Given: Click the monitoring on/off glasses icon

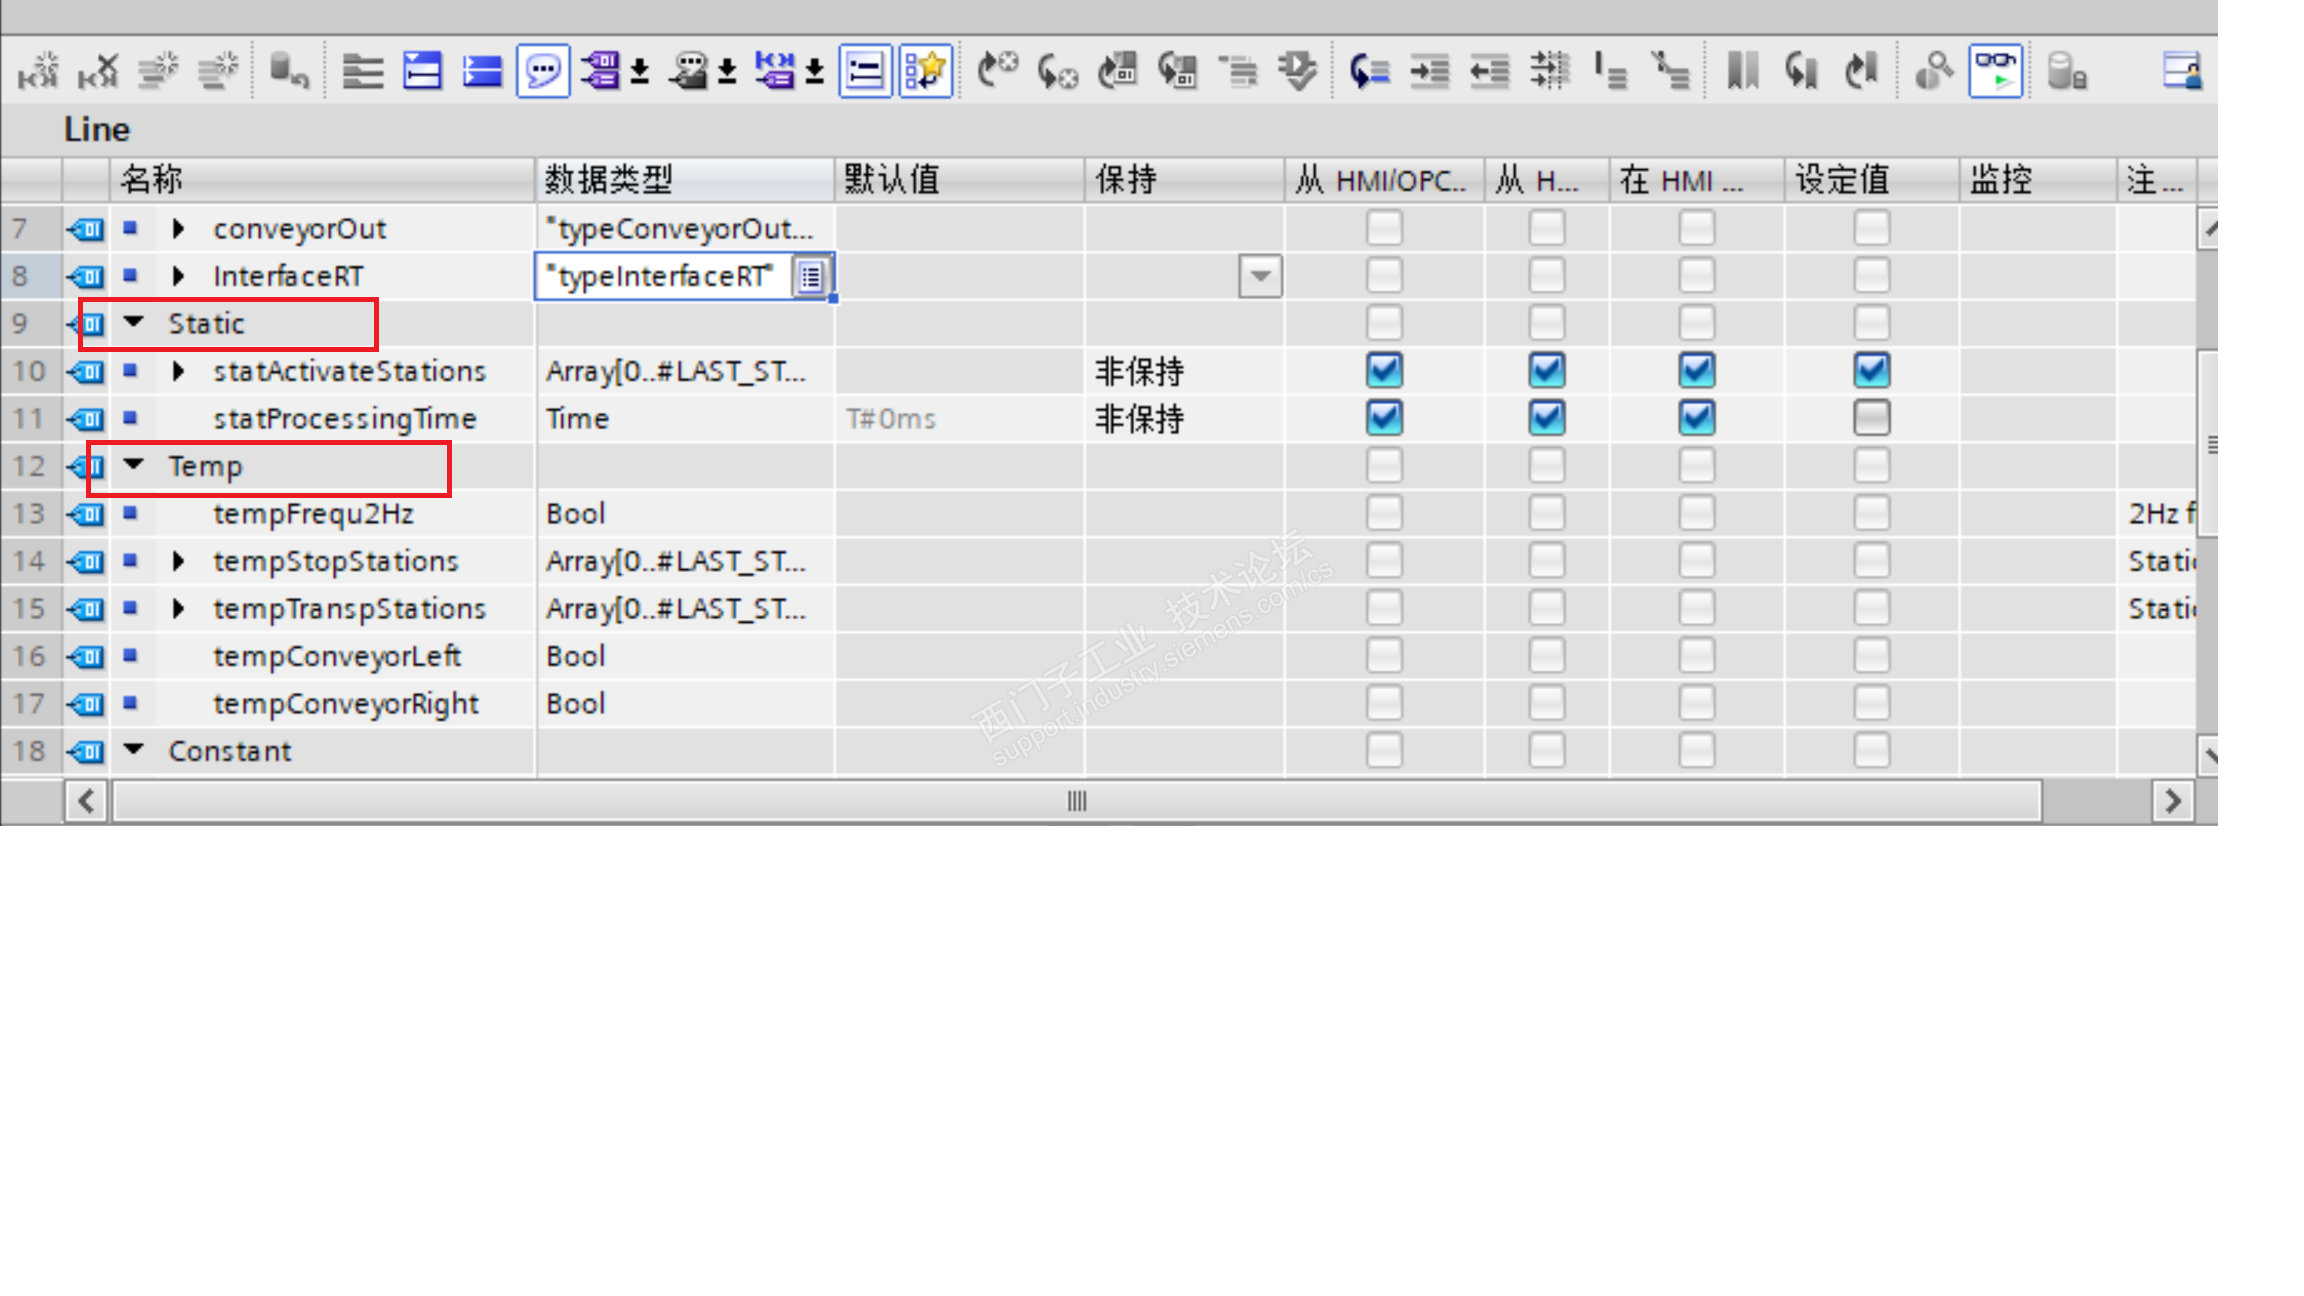Looking at the screenshot, I should click(x=1995, y=71).
